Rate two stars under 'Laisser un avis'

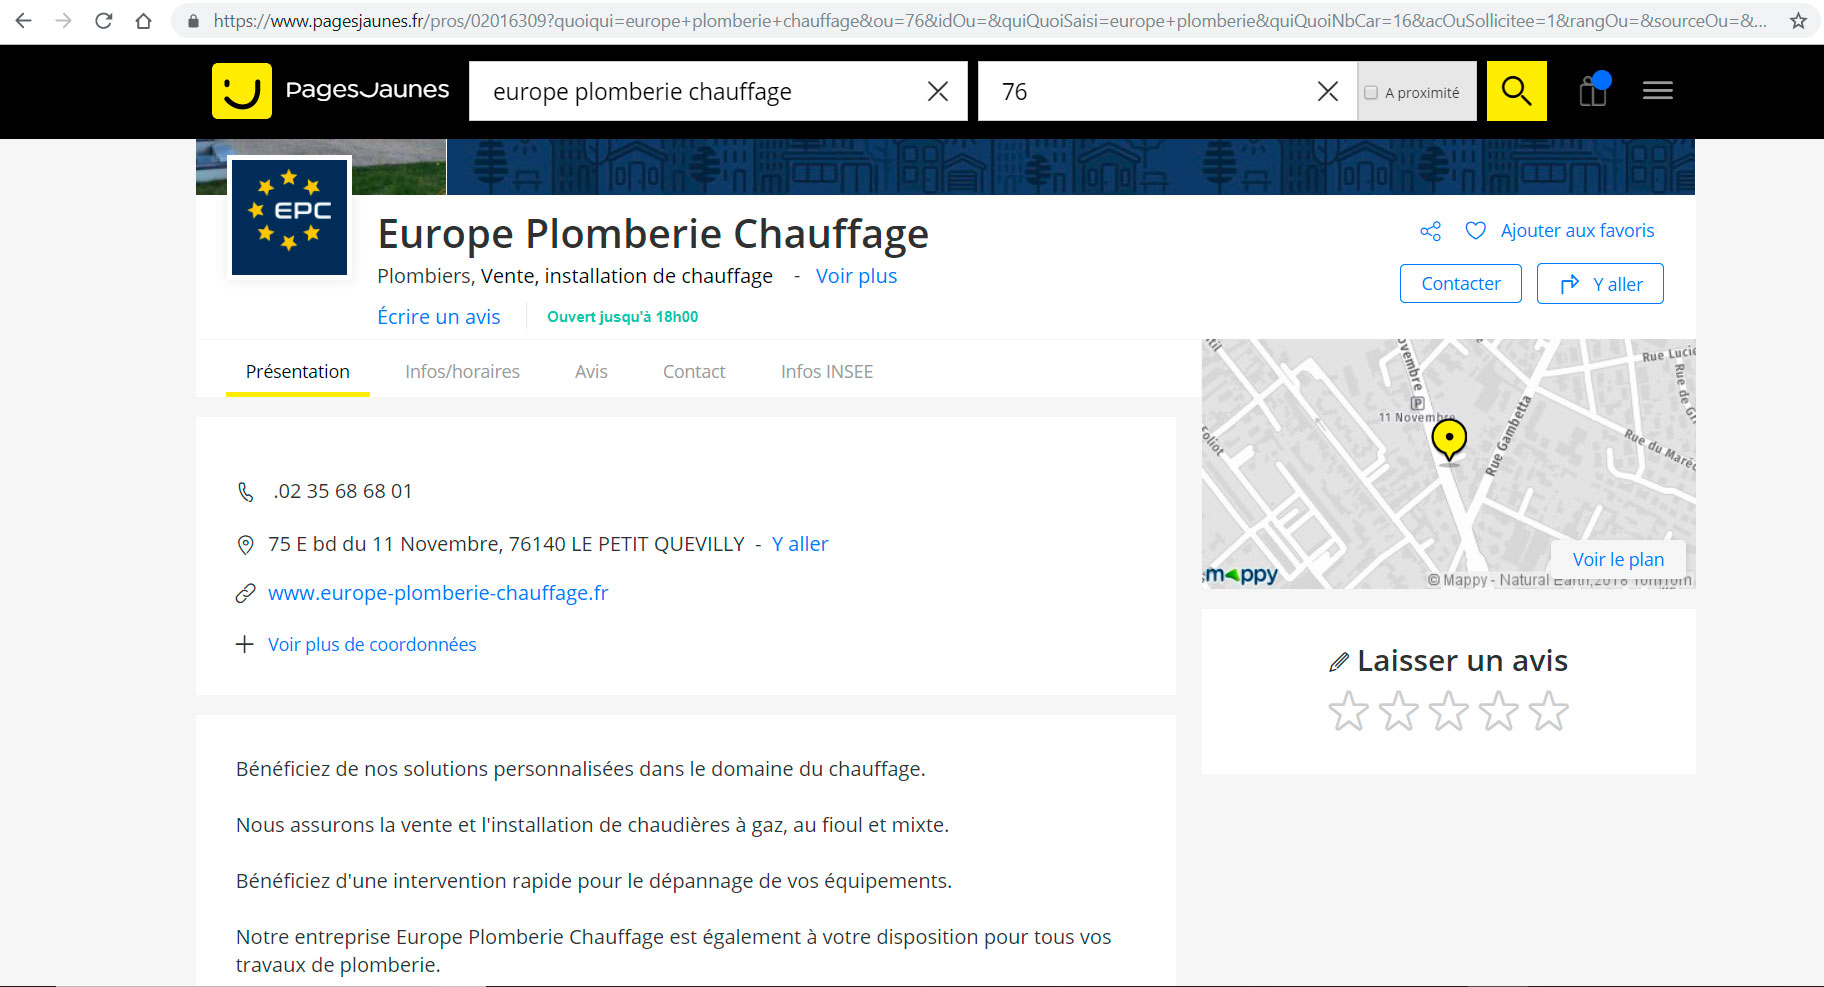1398,711
